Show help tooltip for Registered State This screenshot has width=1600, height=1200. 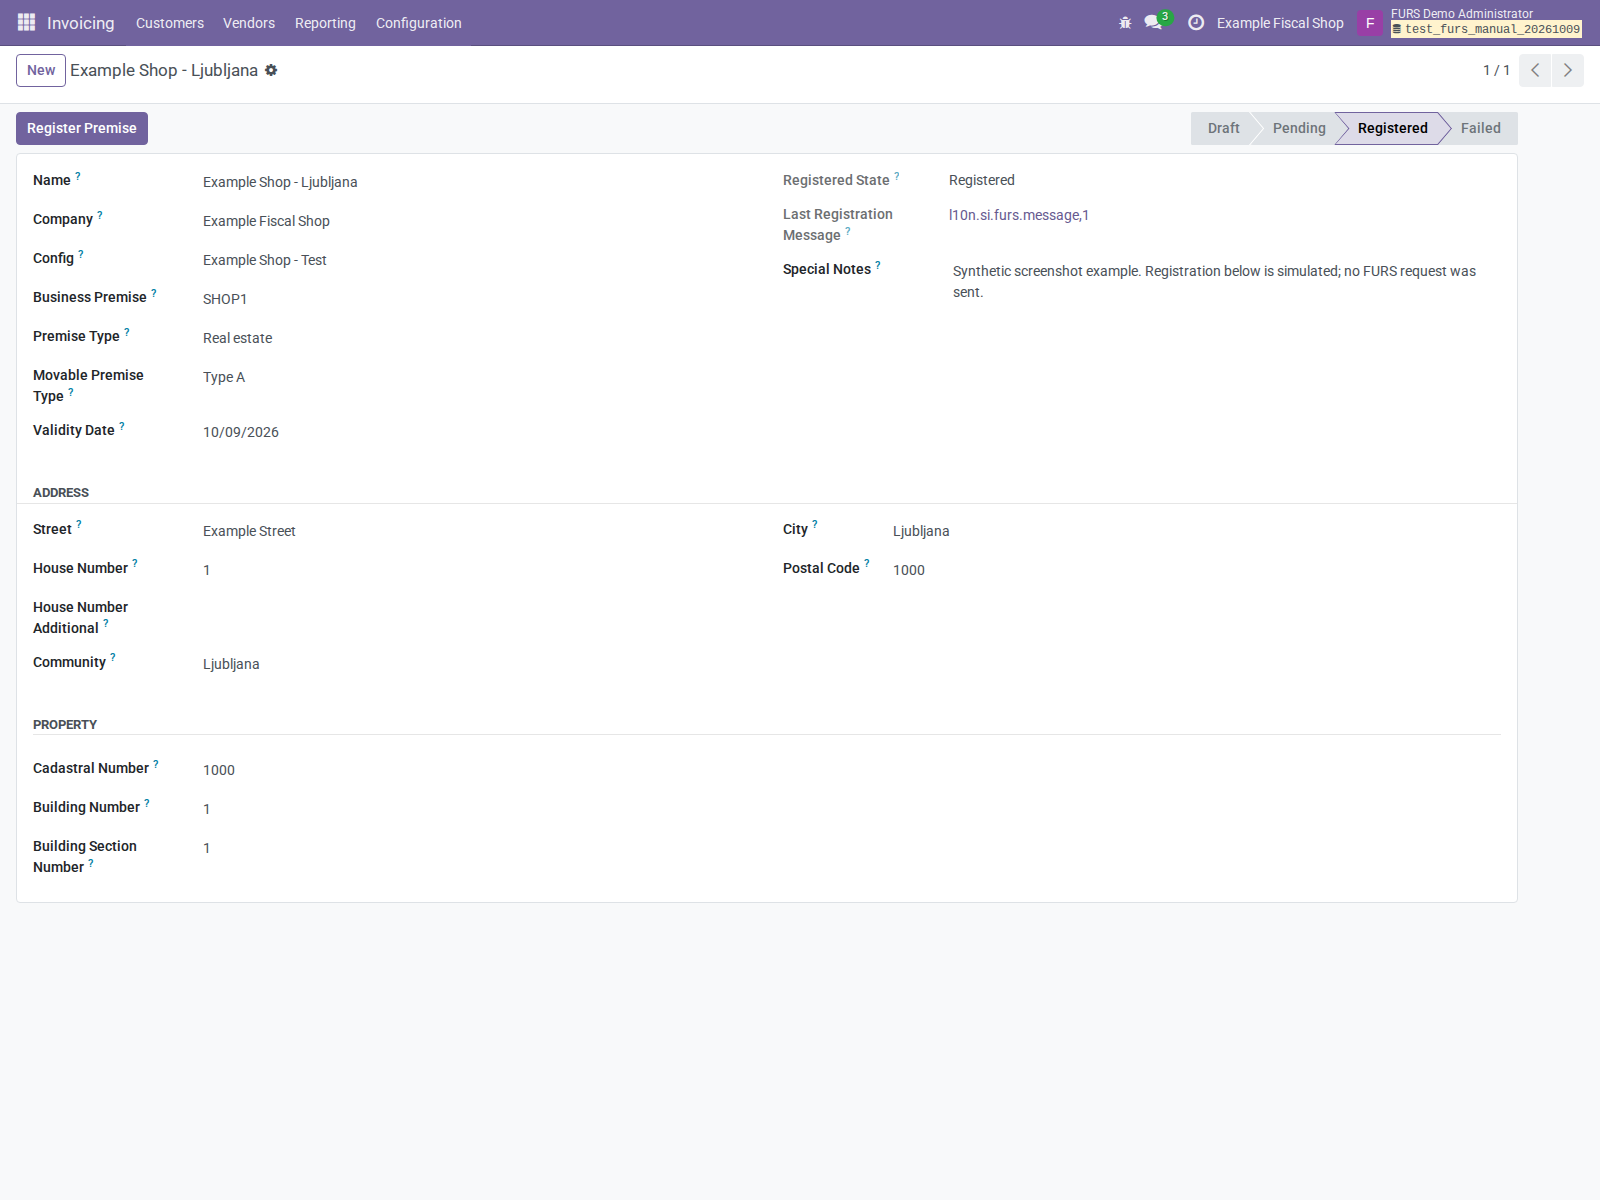coord(897,176)
